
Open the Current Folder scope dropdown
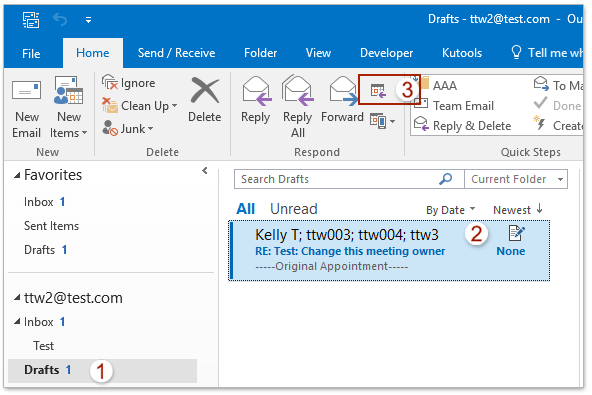coord(516,179)
